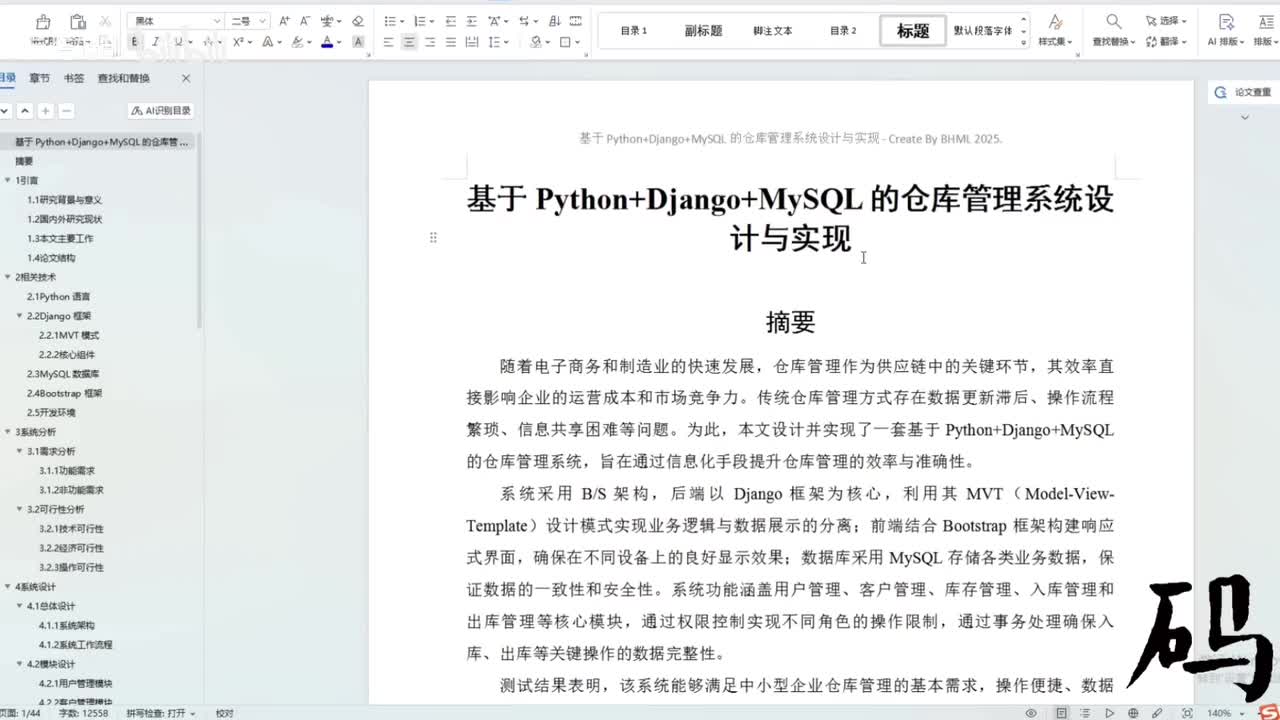Viewport: 1280px width, 720px height.
Task: Open 论文查重 in the right sidebar
Action: [1244, 92]
